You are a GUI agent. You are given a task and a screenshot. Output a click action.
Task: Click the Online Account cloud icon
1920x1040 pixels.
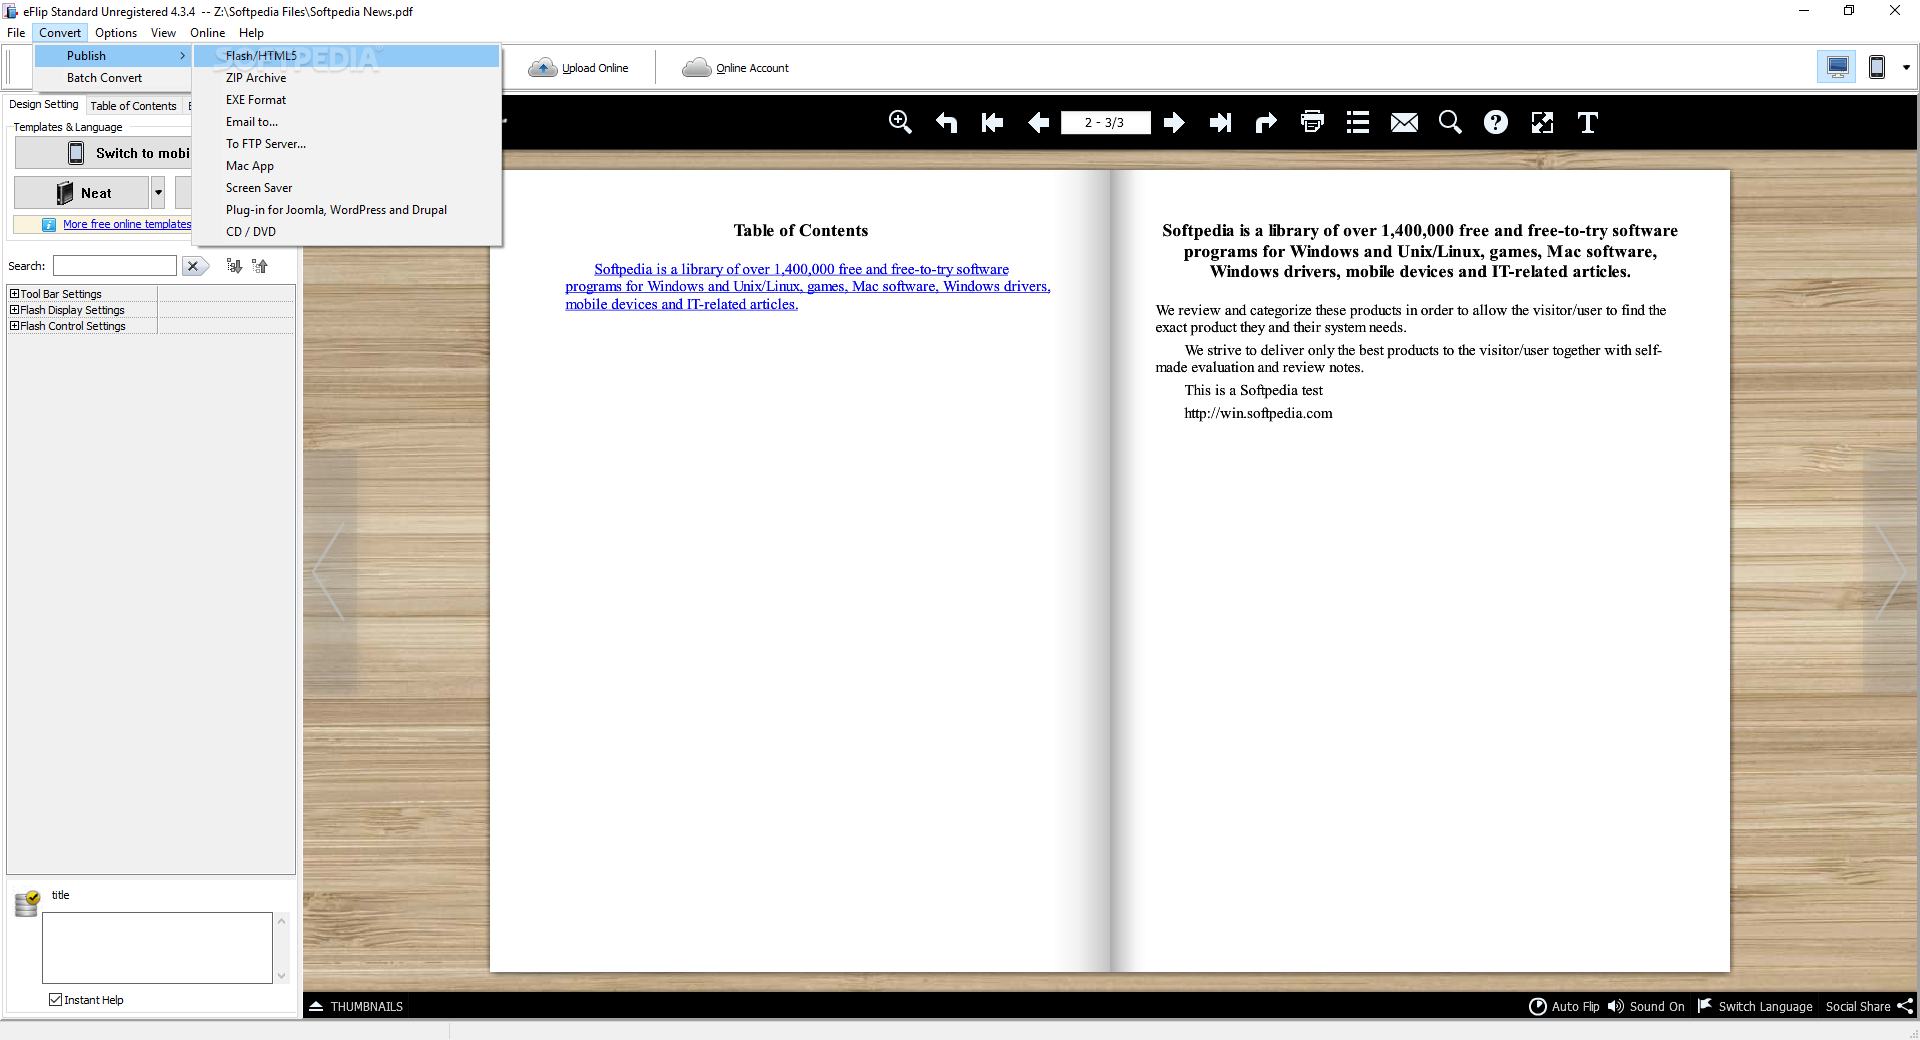696,67
